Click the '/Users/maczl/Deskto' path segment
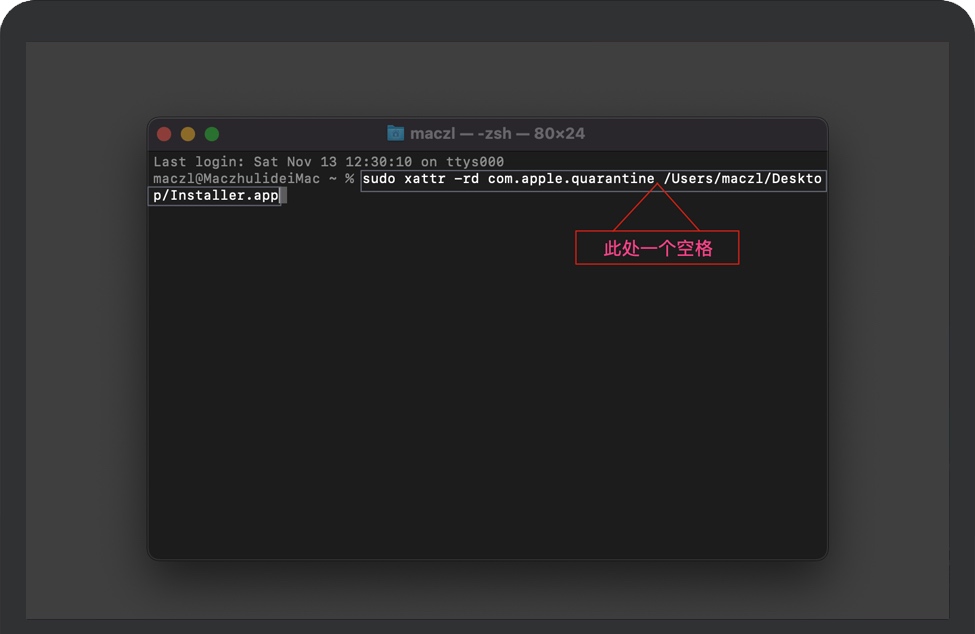 point(742,178)
